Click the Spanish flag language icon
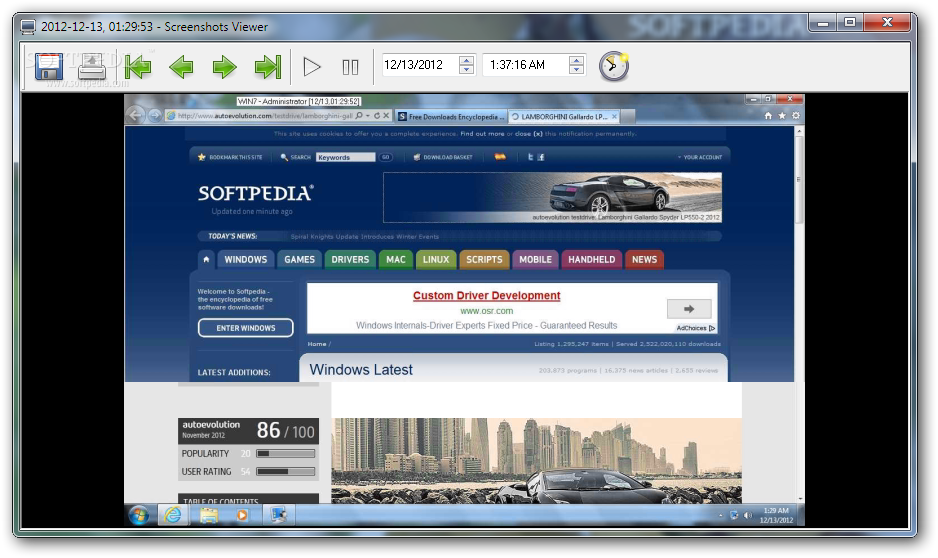 pos(500,157)
